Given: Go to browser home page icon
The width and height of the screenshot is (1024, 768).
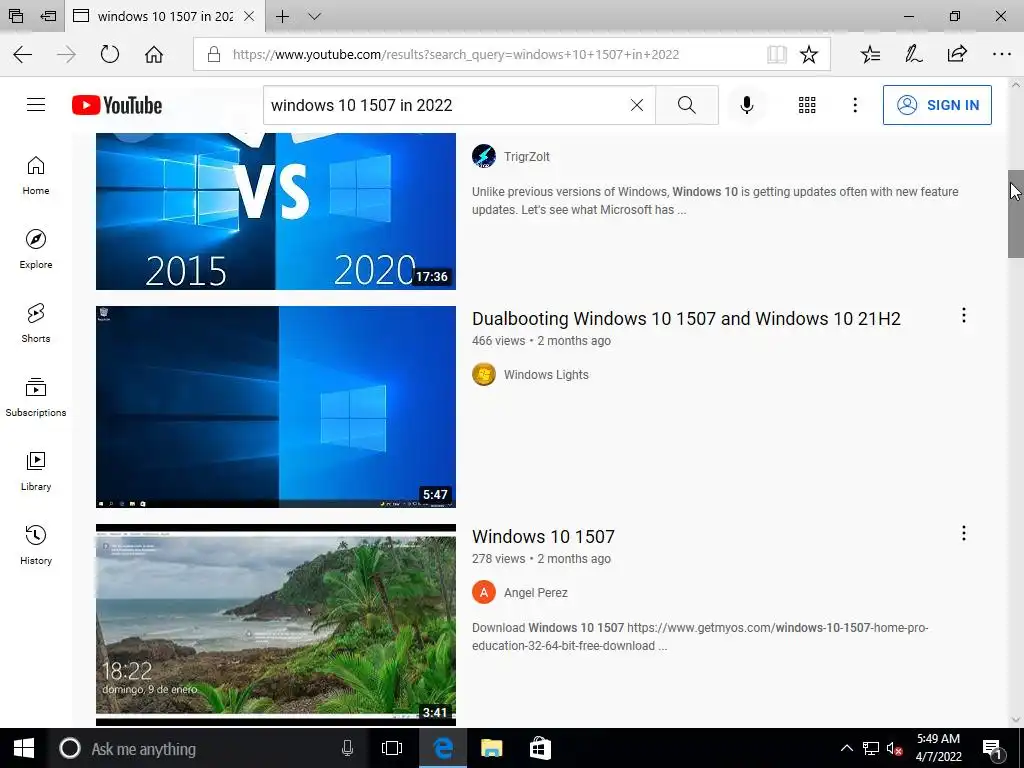Looking at the screenshot, I should coord(154,54).
